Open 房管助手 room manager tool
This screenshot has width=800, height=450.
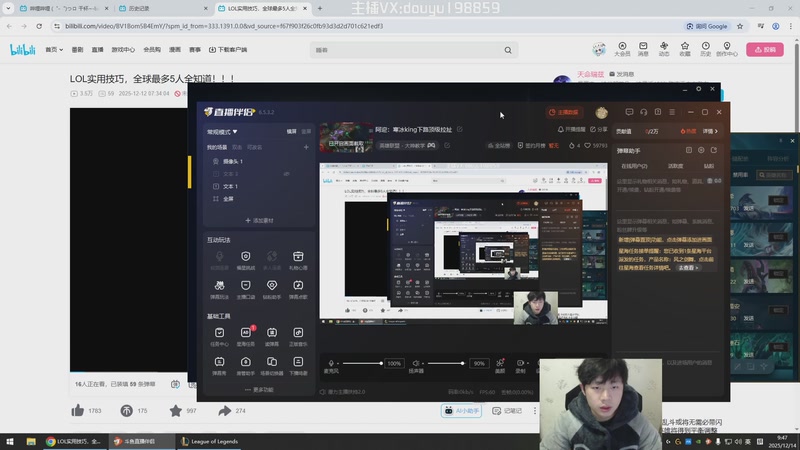245,365
